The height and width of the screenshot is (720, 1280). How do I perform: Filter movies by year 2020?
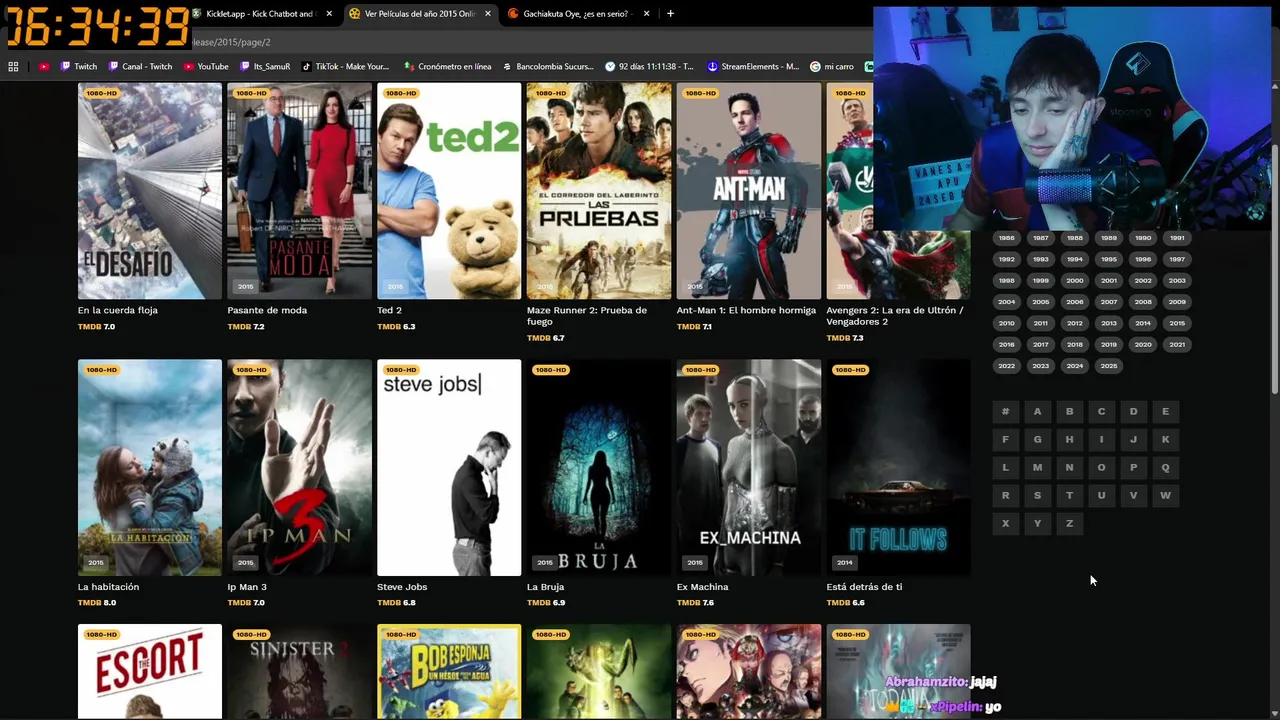click(1143, 345)
